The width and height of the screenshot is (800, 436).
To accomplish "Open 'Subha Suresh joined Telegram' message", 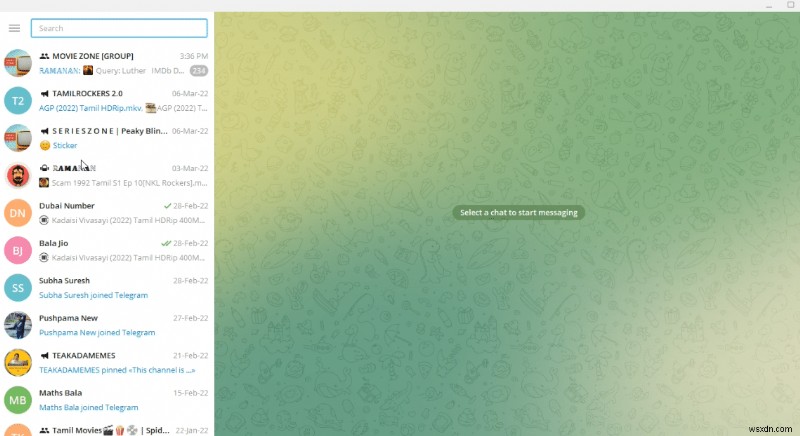I will point(93,295).
